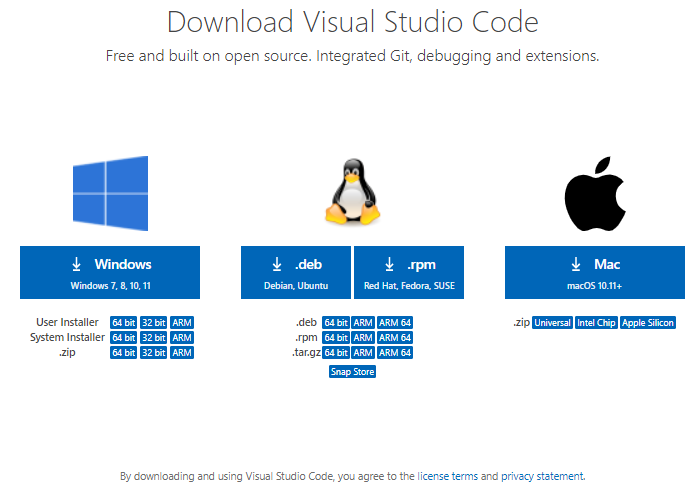Pick the .deb 64 bit build

[x=336, y=323]
